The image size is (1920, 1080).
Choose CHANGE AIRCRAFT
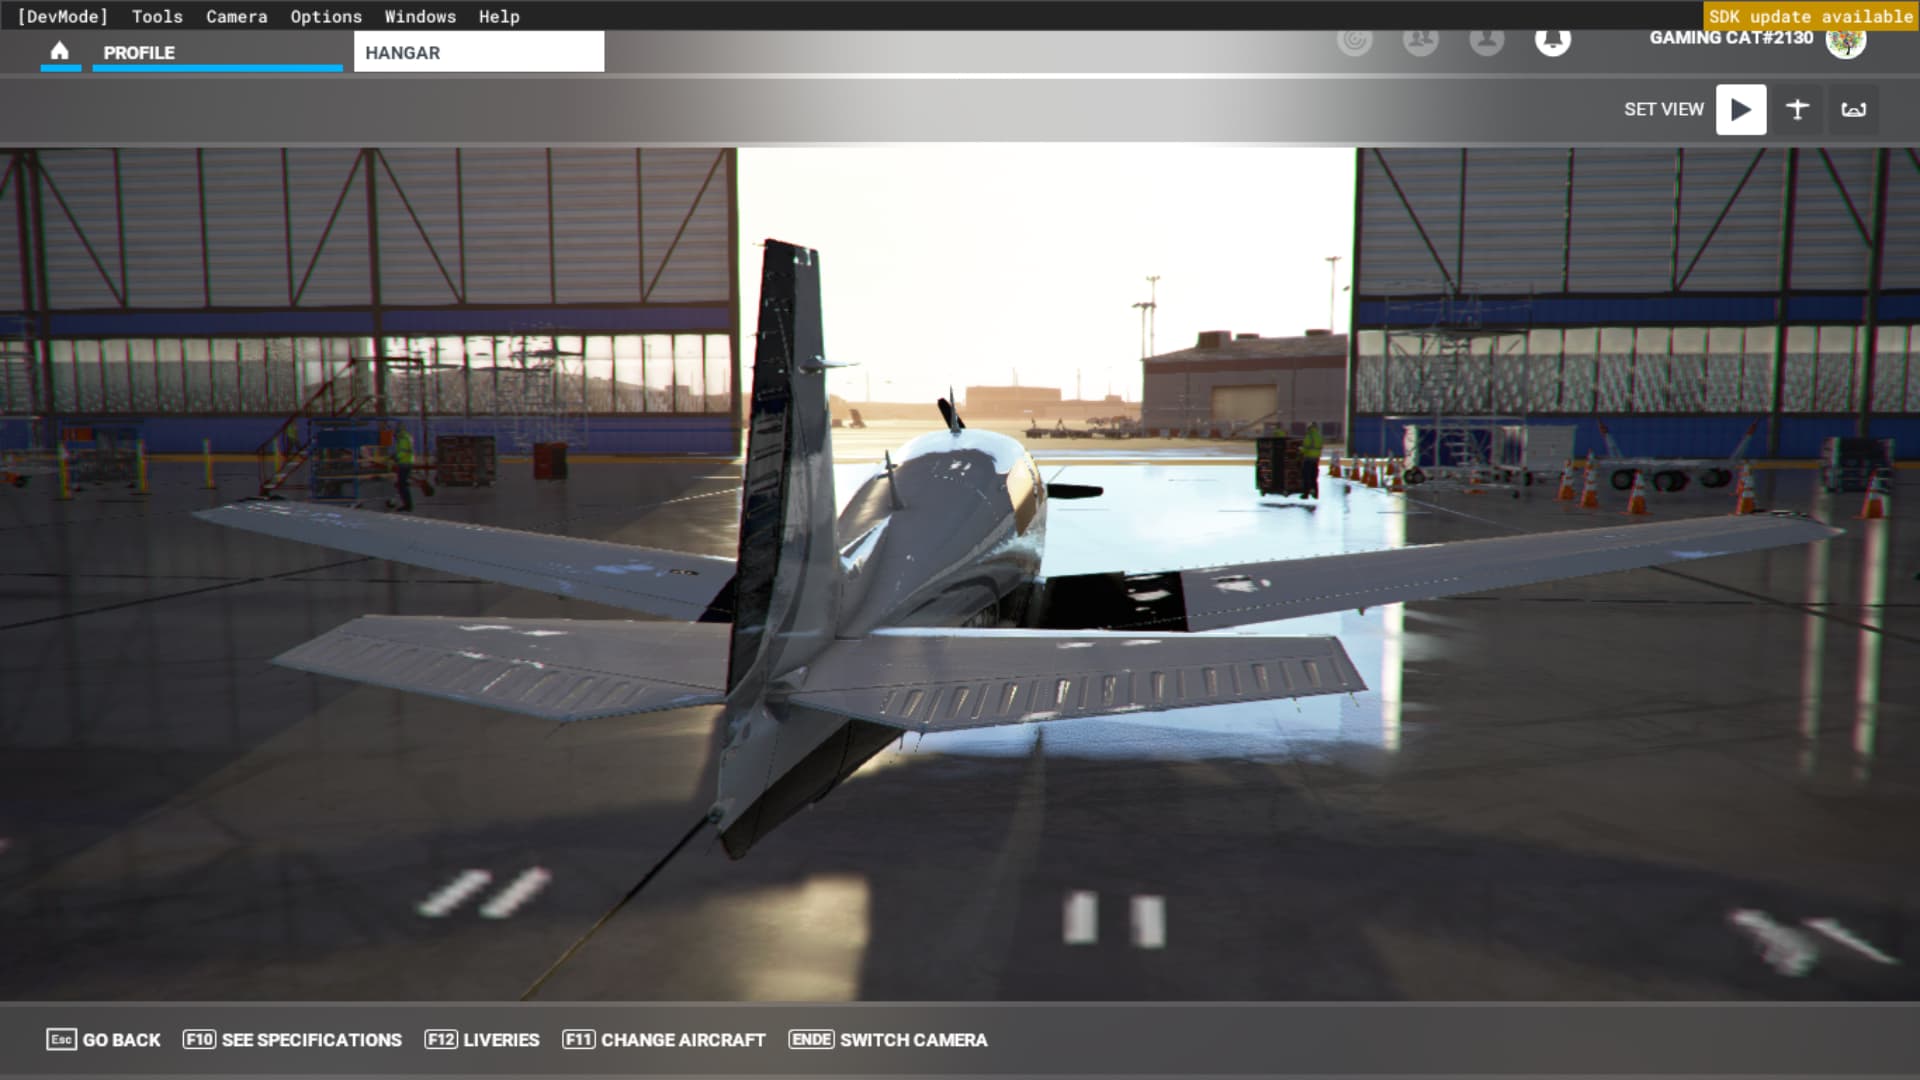pyautogui.click(x=664, y=1040)
